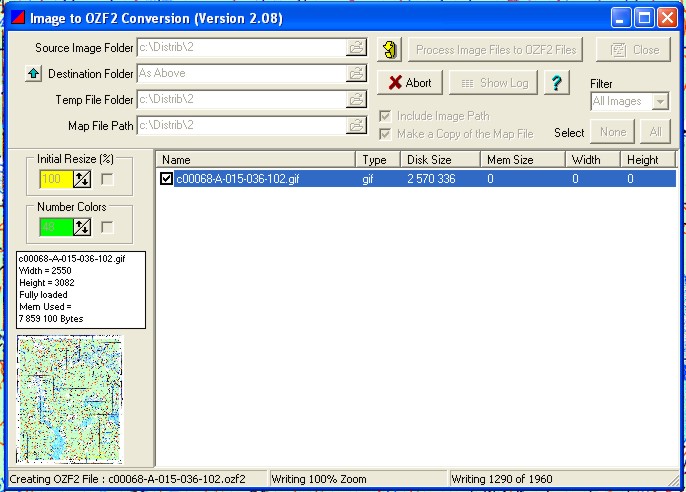Image resolution: width=686 pixels, height=492 pixels.
Task: Toggle the Number Colors checkbox
Action: pyautogui.click(x=107, y=227)
